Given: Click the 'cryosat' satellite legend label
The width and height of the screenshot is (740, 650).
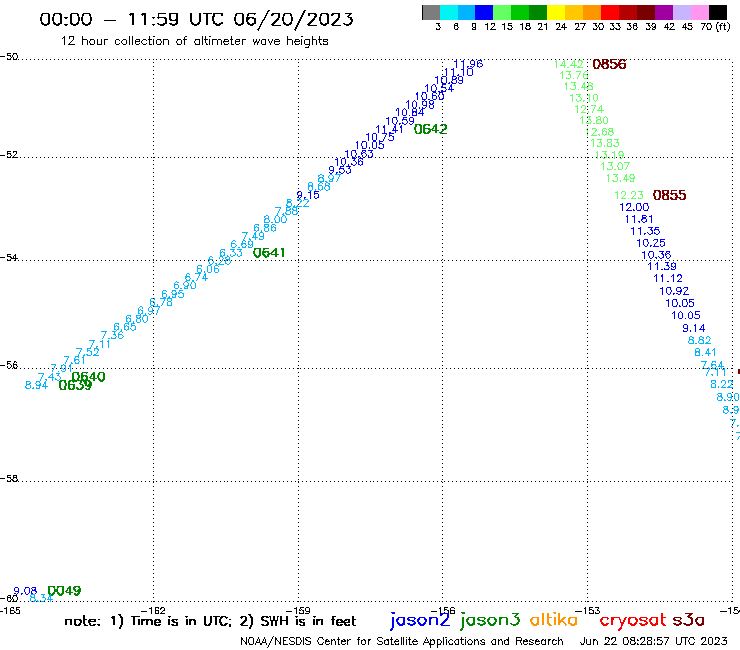Looking at the screenshot, I should [x=632, y=620].
